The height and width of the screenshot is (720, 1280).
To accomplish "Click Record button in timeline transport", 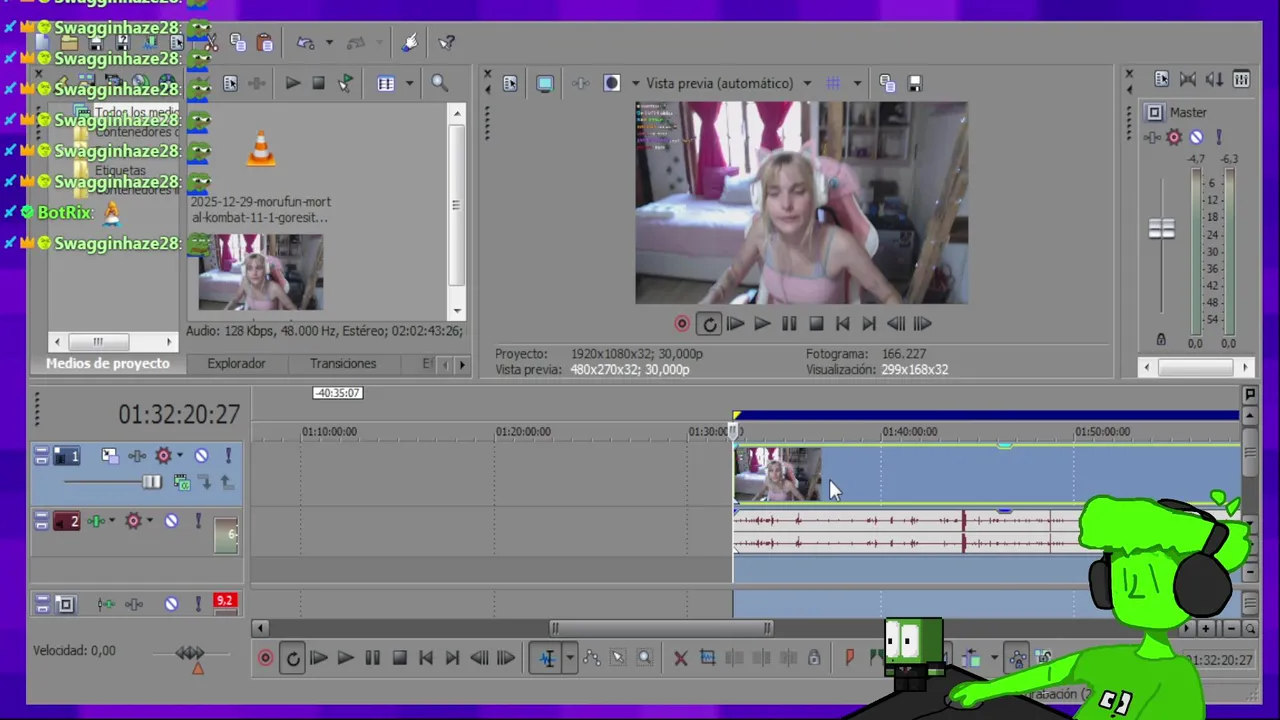I will 265,658.
